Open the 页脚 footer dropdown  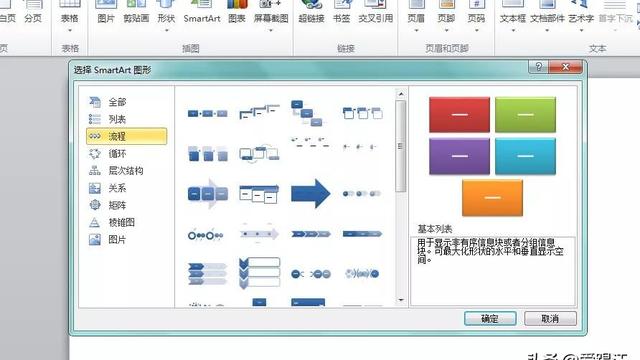[x=446, y=30]
